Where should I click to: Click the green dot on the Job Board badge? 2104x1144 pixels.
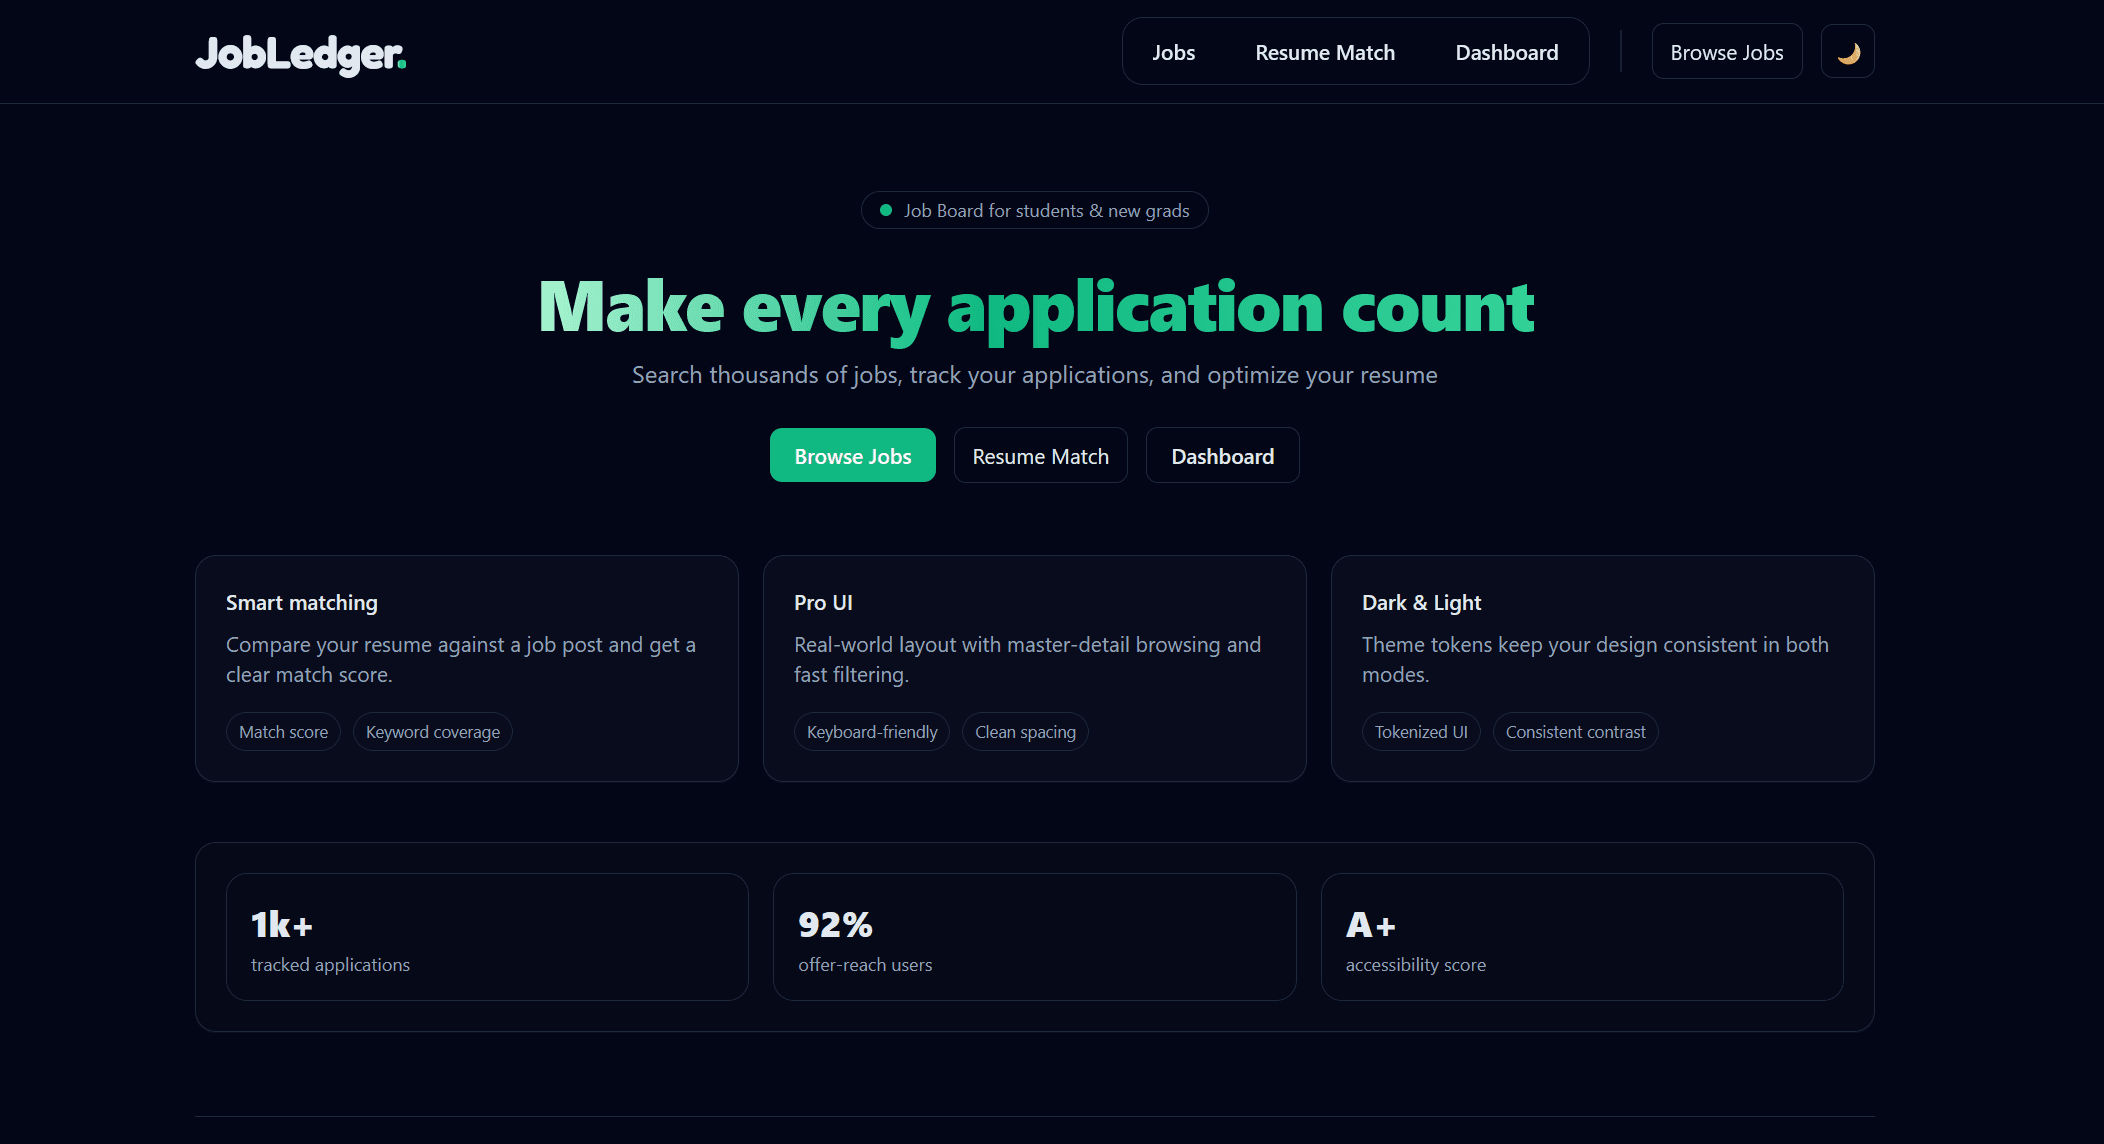point(884,210)
